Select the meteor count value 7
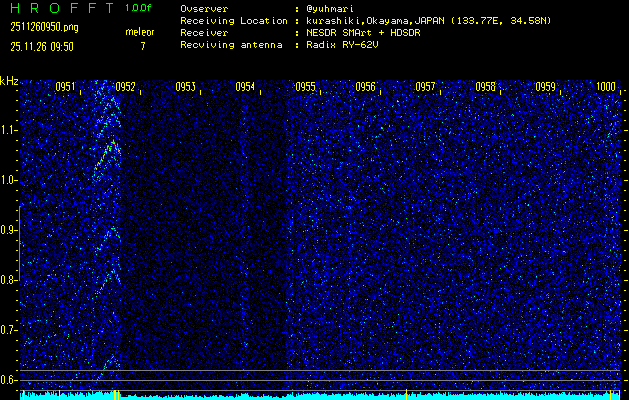This screenshot has height=400, width=629. click(143, 46)
